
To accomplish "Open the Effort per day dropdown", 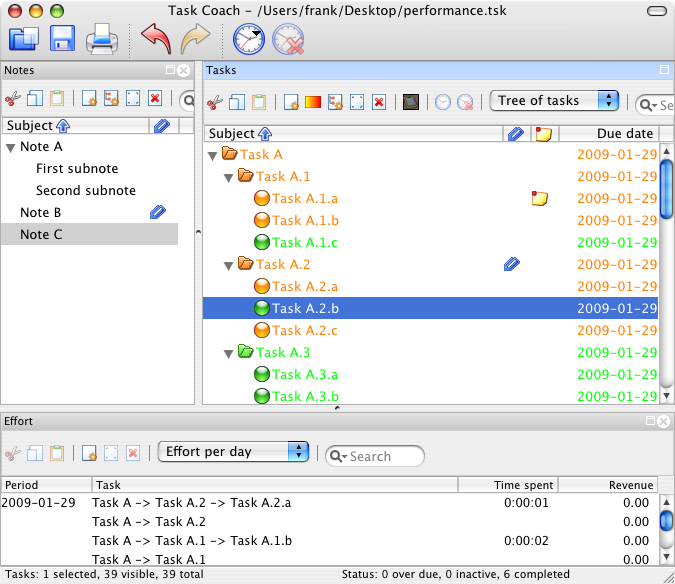I will 233,451.
